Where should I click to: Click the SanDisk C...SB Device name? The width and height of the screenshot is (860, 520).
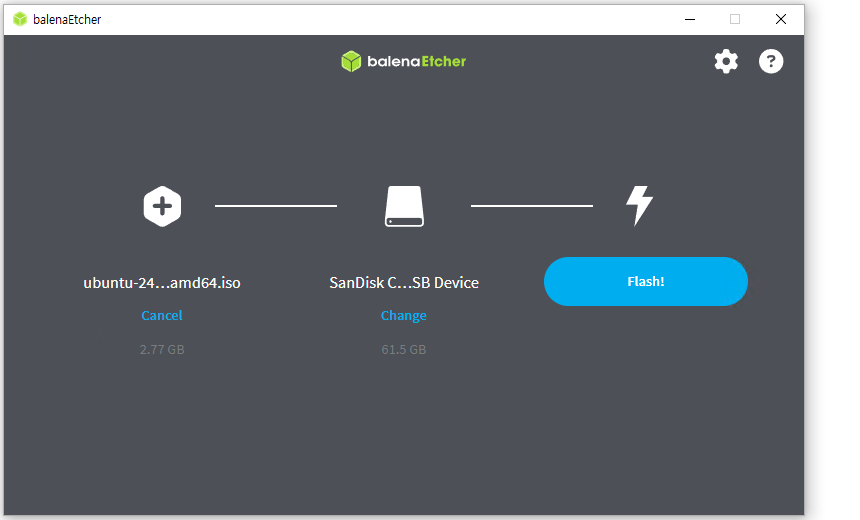(404, 282)
